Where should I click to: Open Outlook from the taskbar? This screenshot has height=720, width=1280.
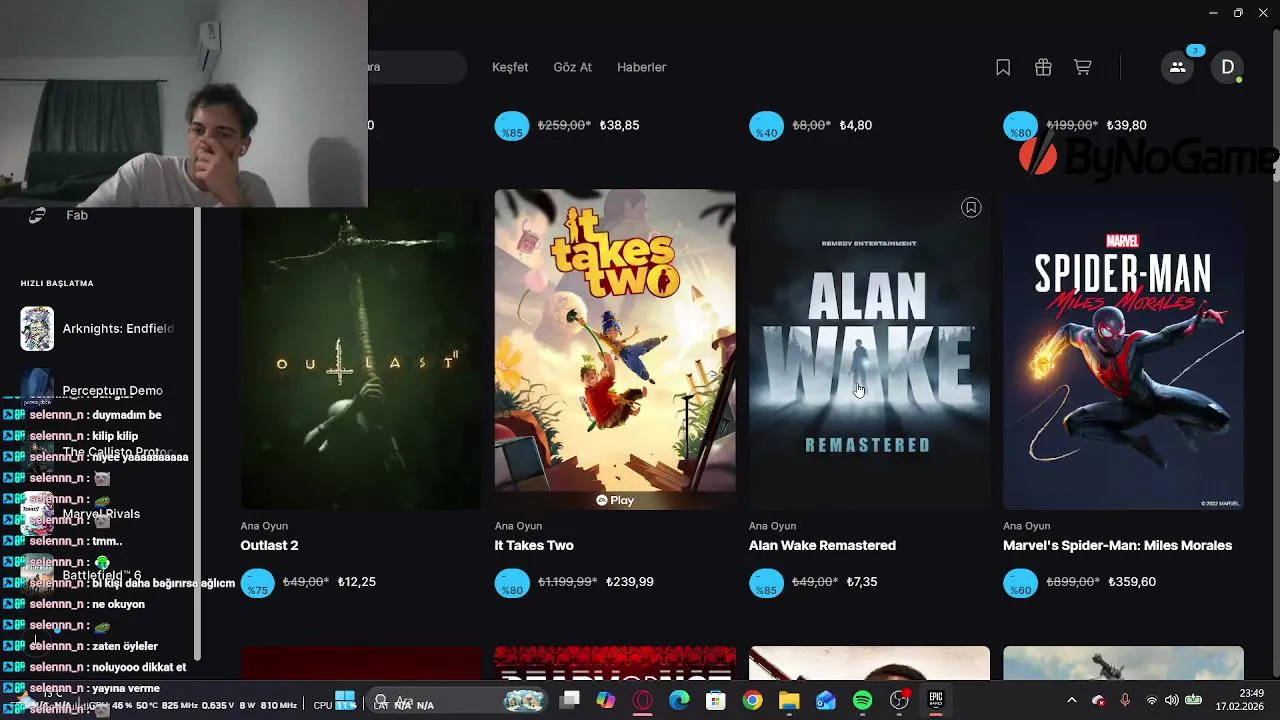click(x=826, y=701)
